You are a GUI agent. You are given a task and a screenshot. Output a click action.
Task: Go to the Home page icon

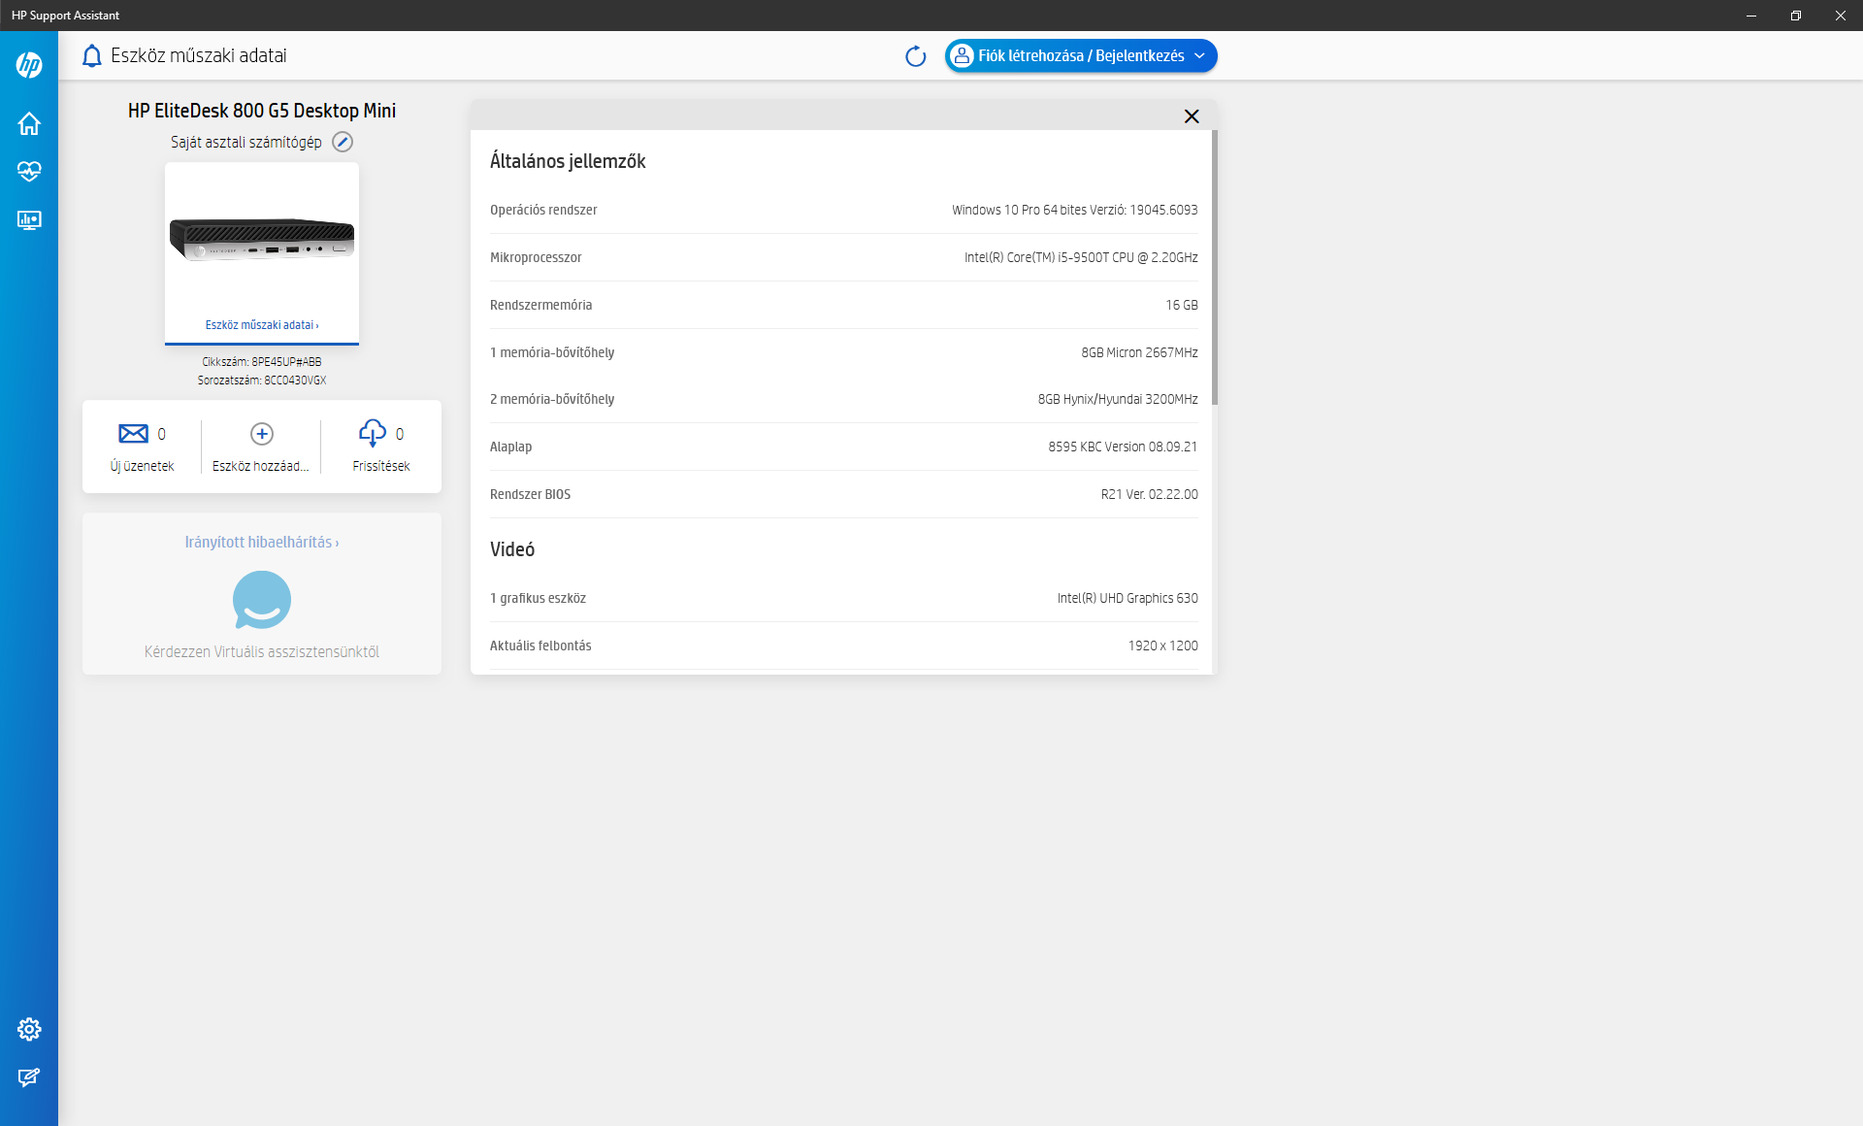[x=29, y=123]
